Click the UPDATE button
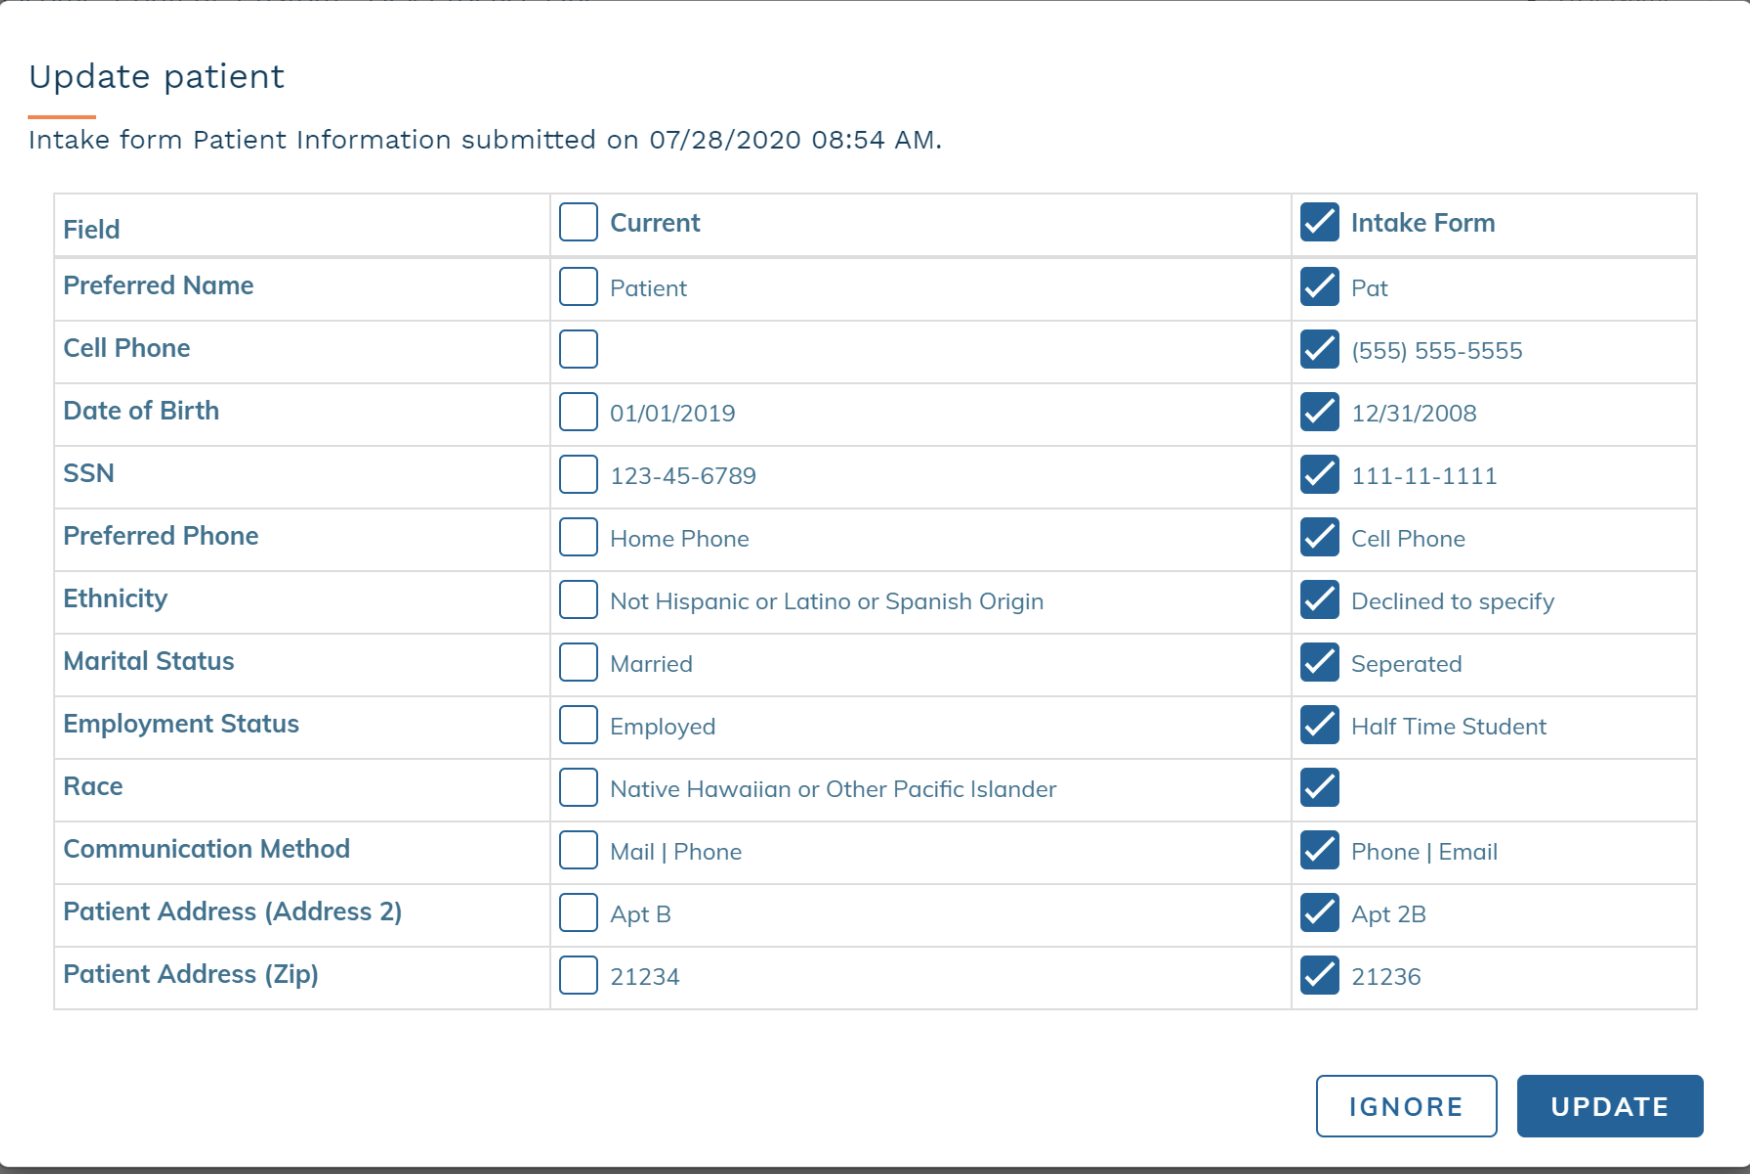 [1609, 1106]
